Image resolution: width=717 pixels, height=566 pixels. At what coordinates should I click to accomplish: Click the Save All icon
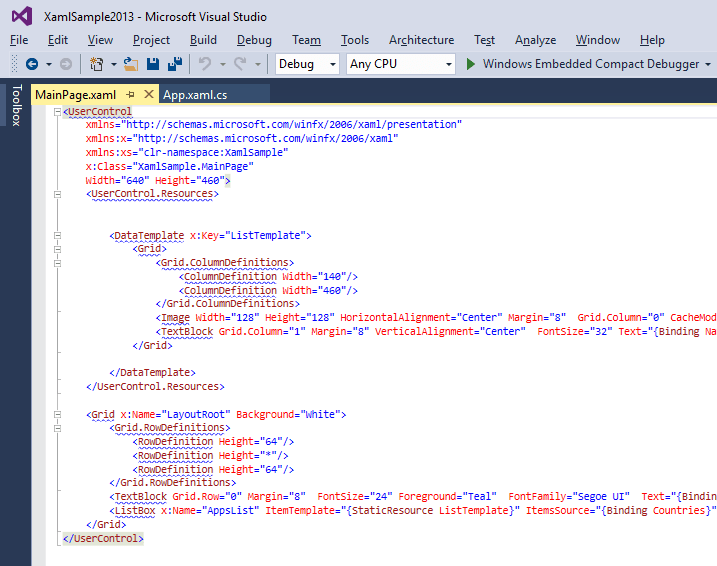click(175, 64)
